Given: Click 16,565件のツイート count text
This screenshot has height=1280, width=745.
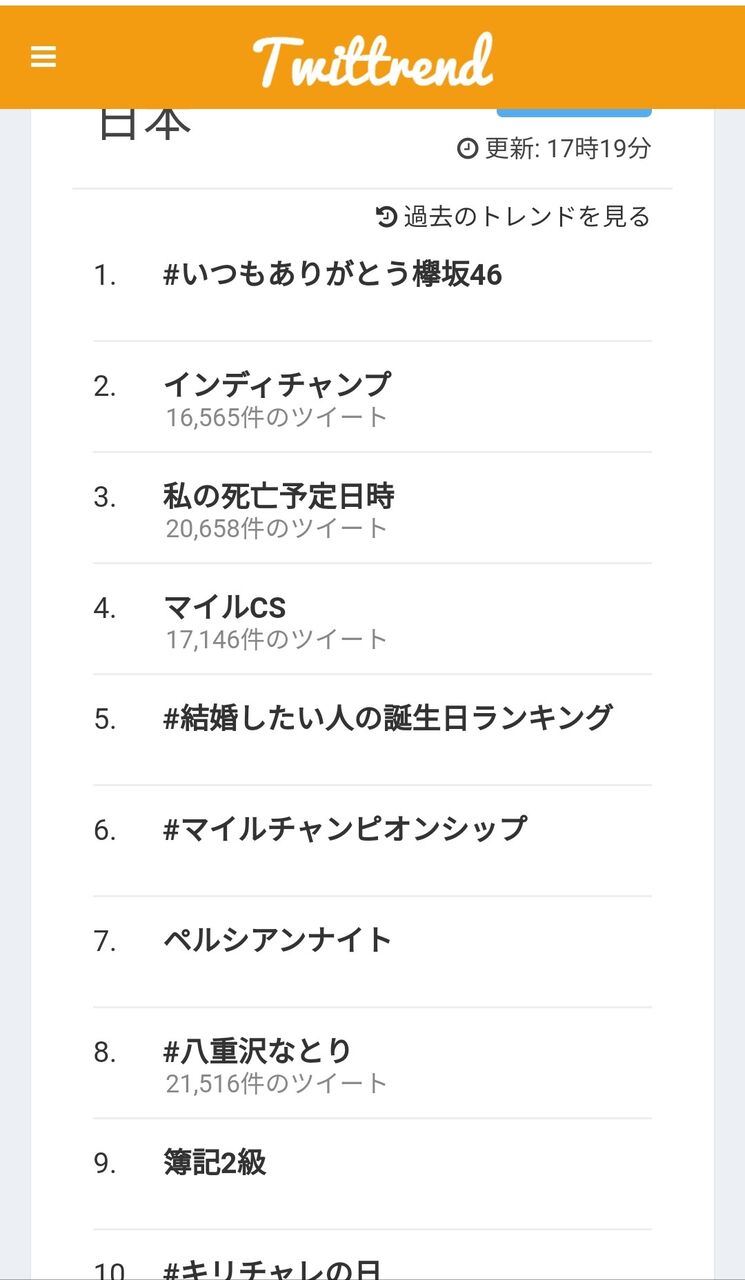Looking at the screenshot, I should point(277,417).
